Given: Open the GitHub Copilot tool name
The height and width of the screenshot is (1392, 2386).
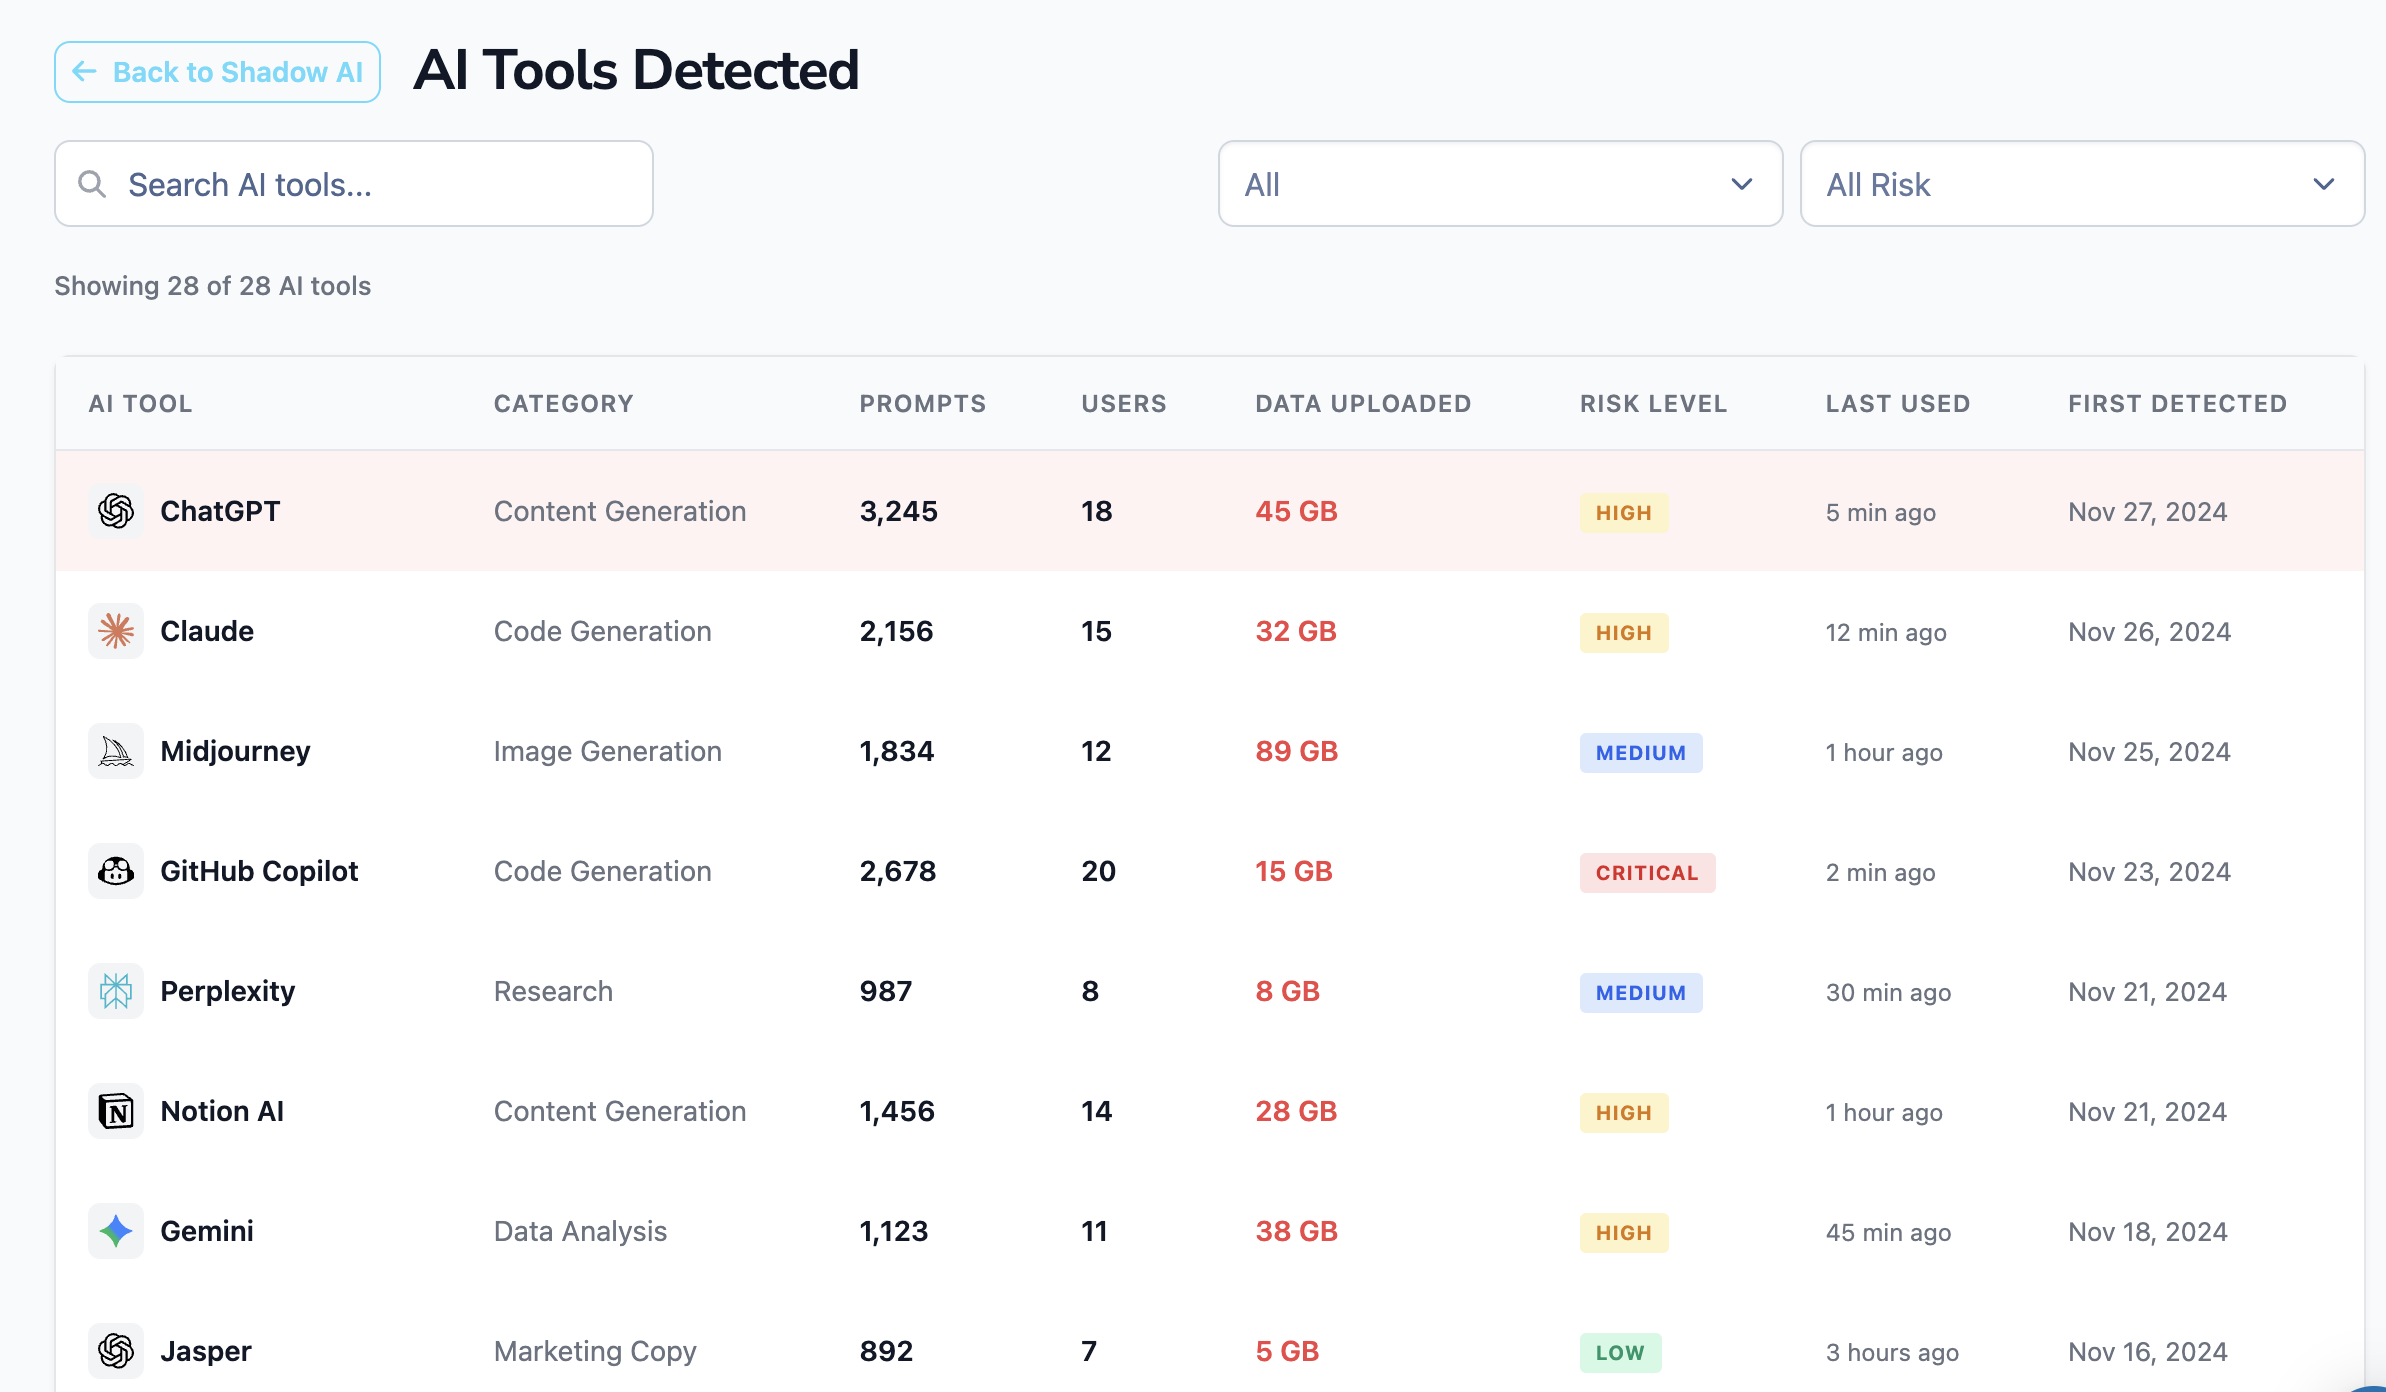Looking at the screenshot, I should [259, 871].
